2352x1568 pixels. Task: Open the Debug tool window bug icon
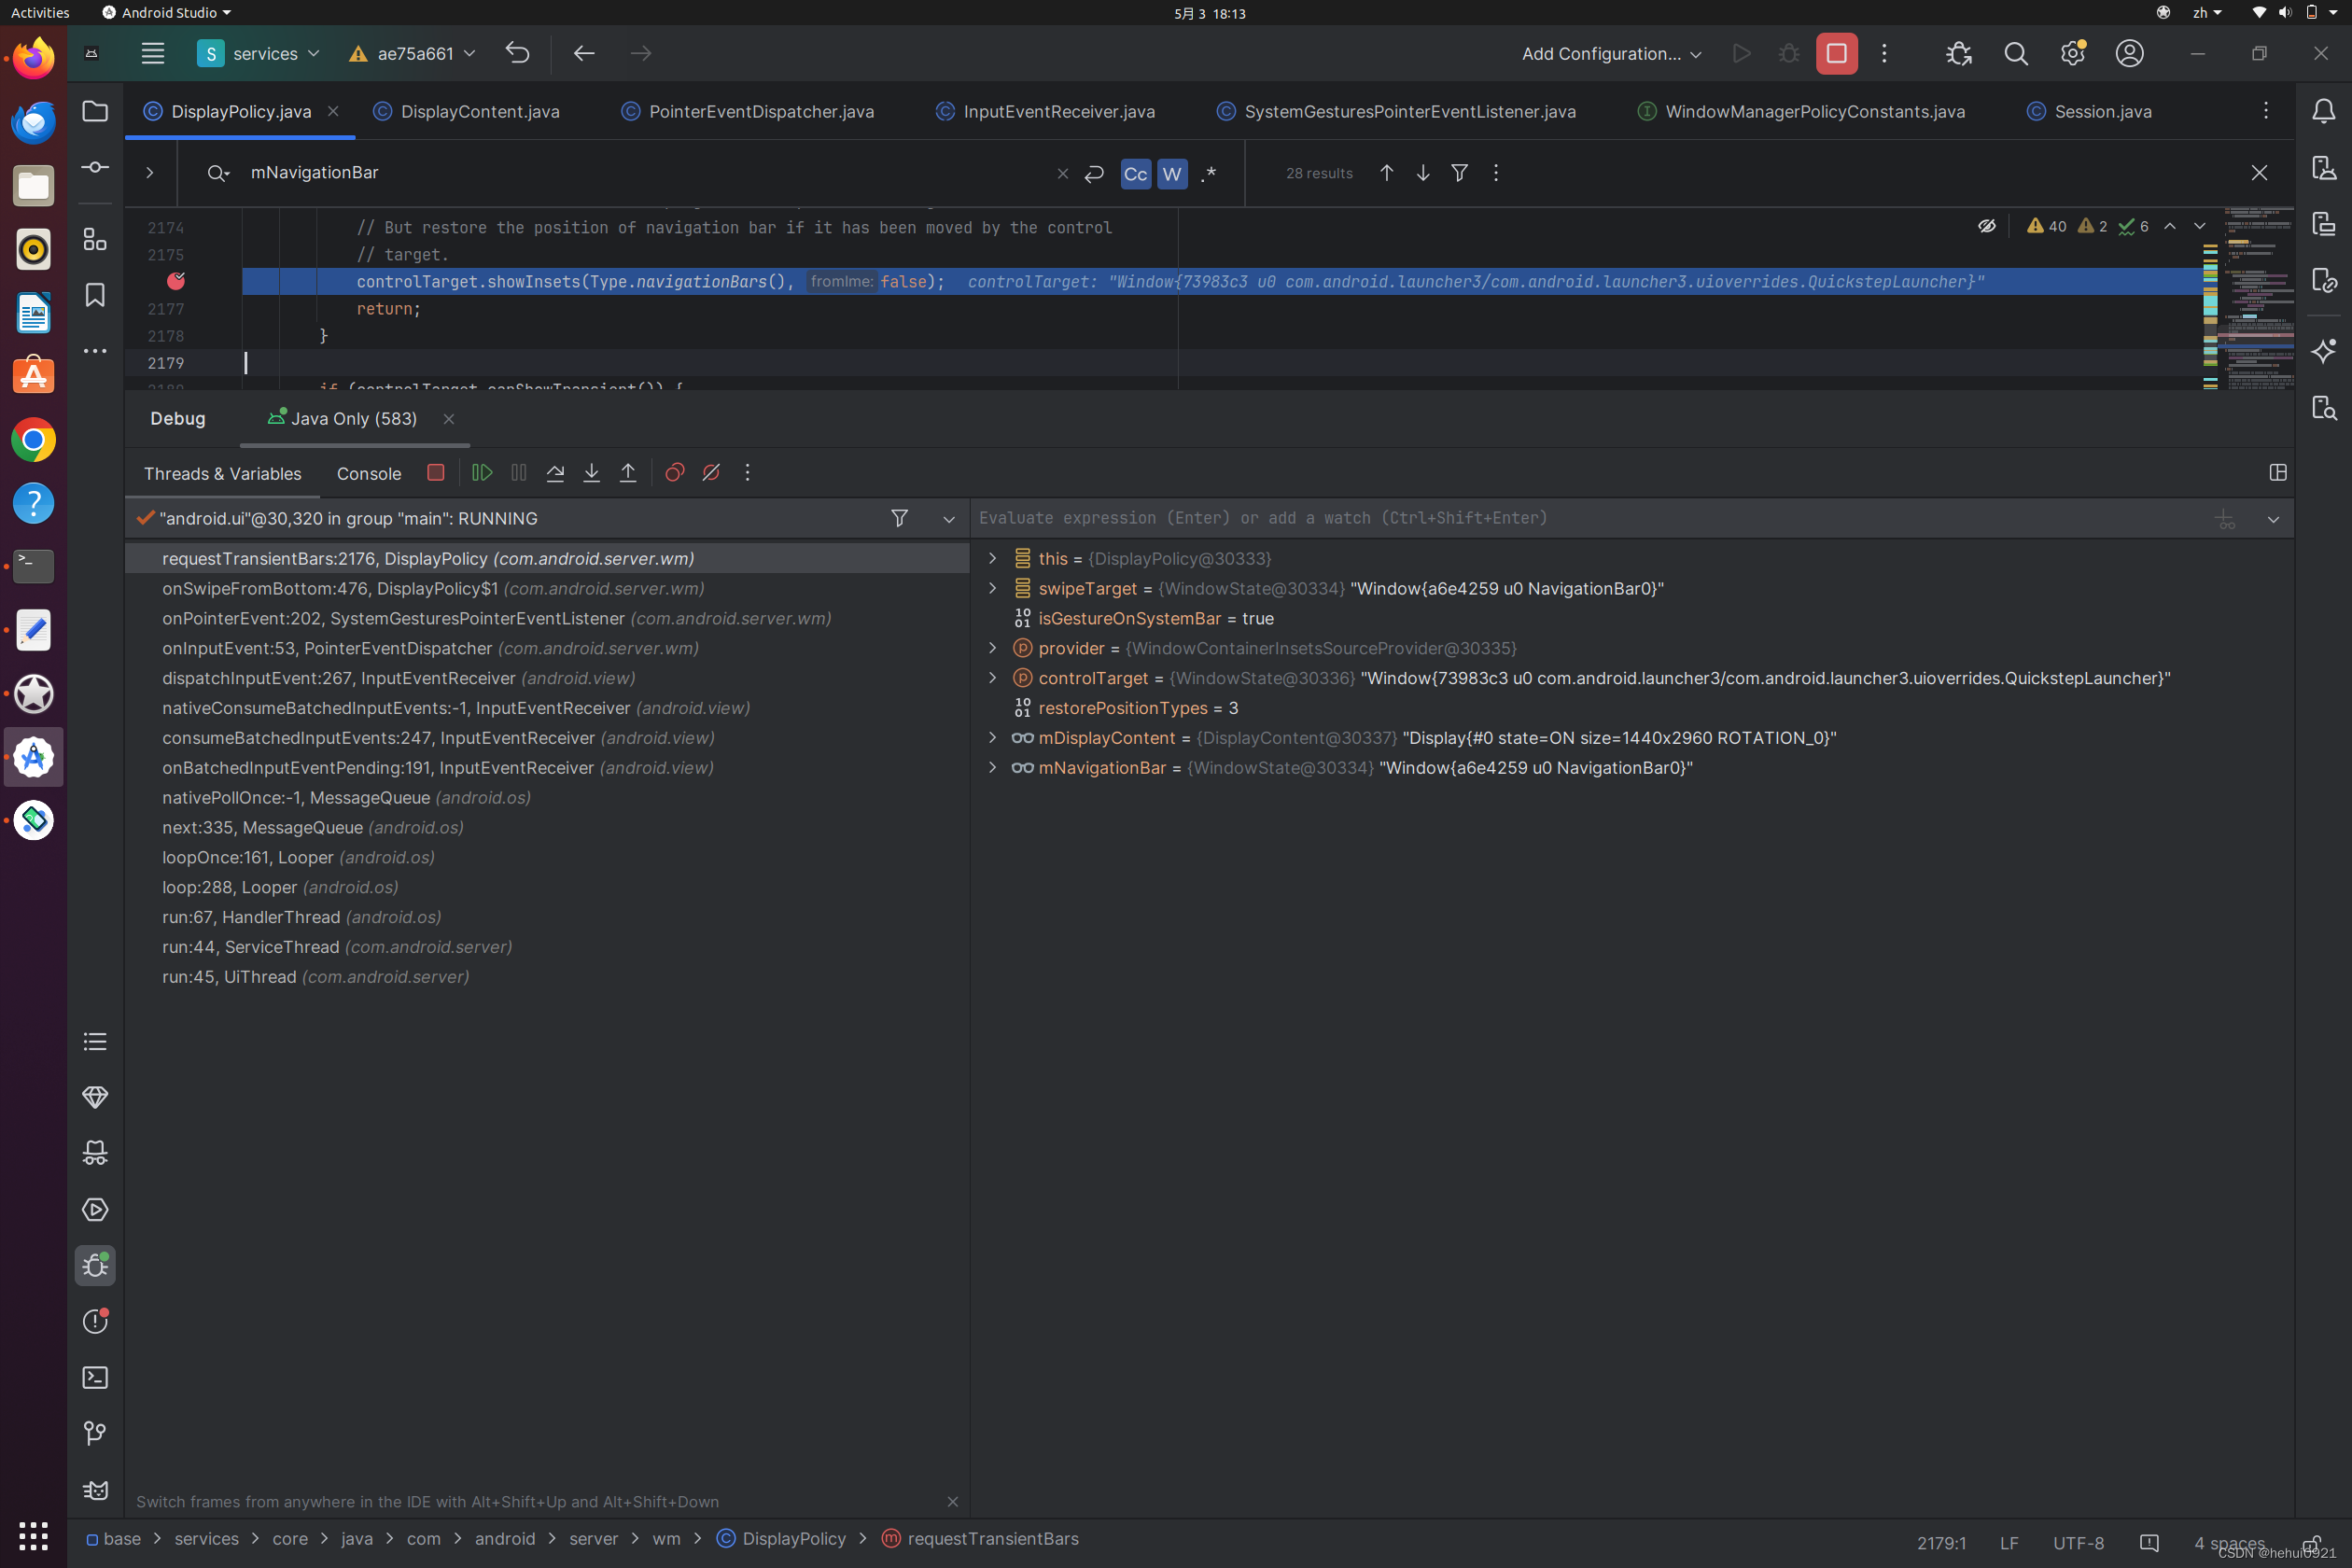pyautogui.click(x=95, y=1266)
